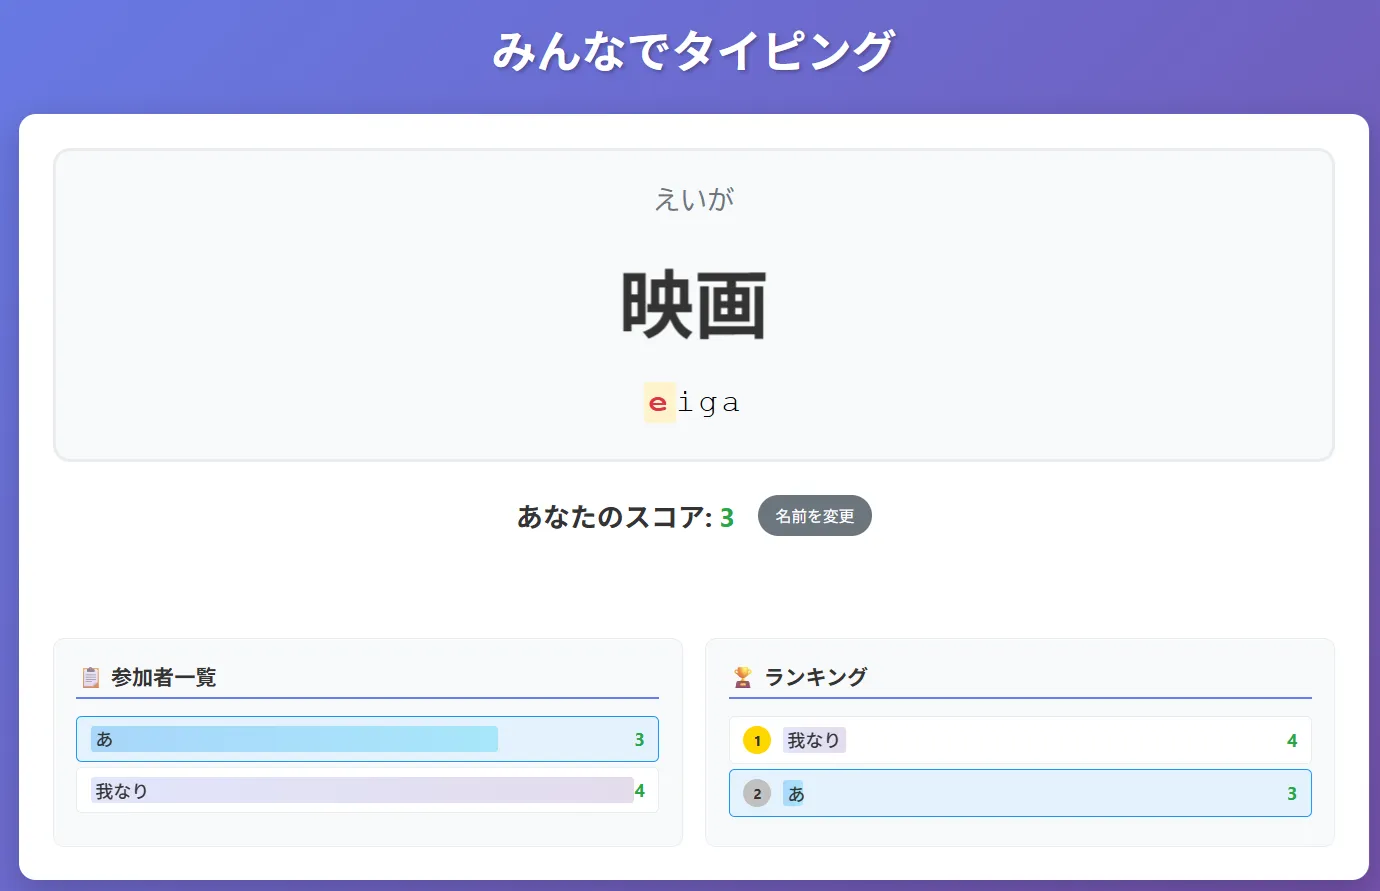Click the 我なり name in the ranking
Screen dimensions: 1380x891
coord(813,741)
